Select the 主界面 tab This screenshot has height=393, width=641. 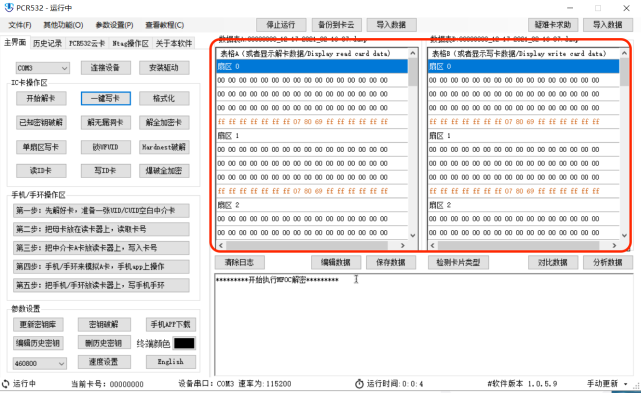coord(15,43)
